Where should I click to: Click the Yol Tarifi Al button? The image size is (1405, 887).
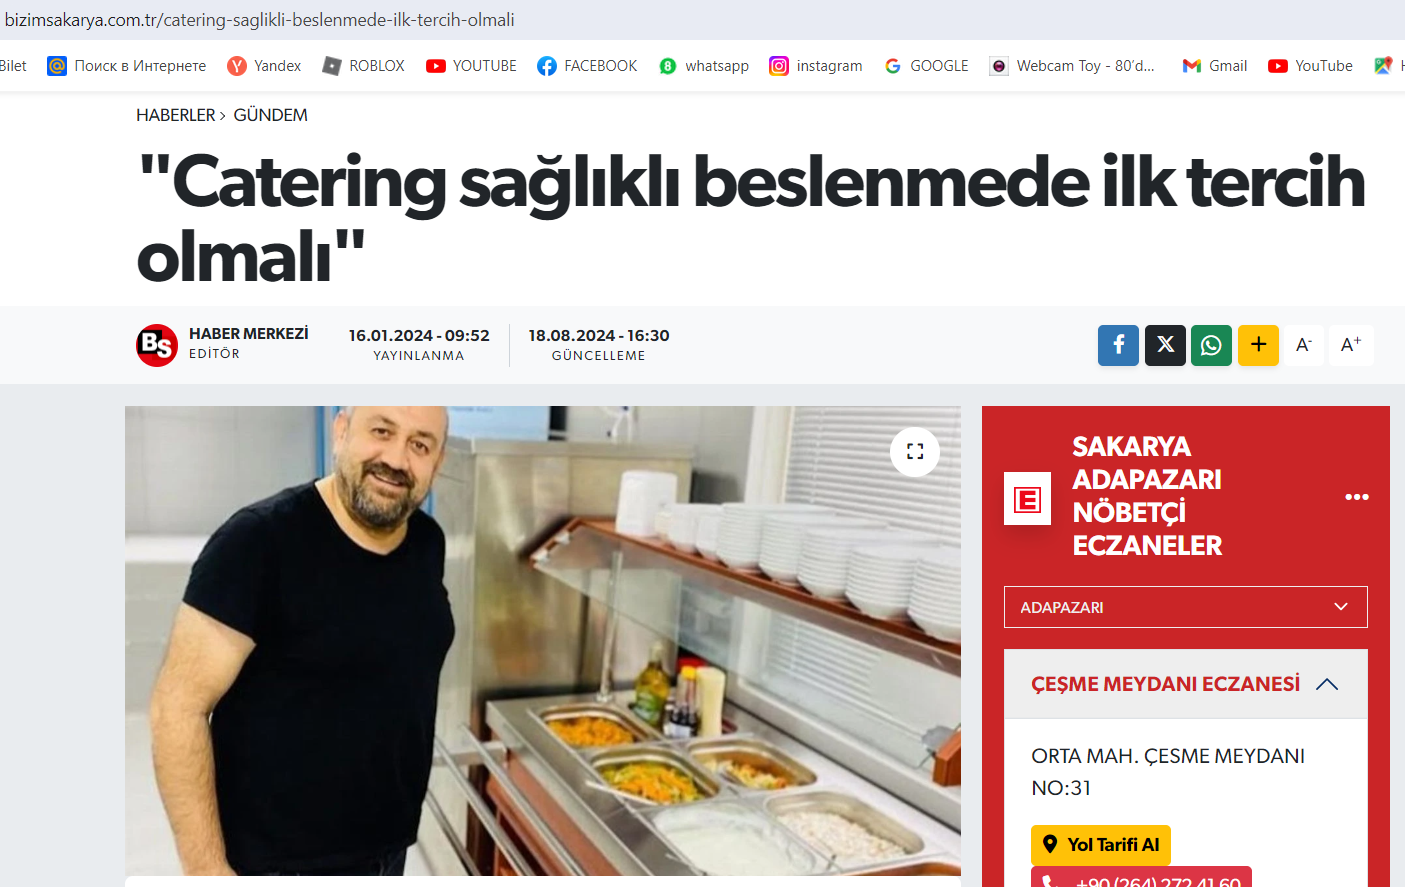tap(1101, 845)
